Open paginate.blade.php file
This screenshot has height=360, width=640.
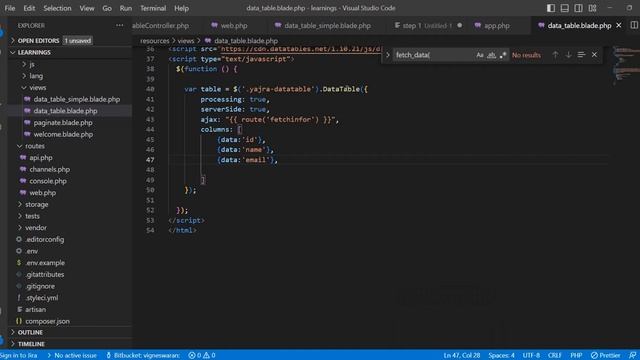[x=63, y=123]
